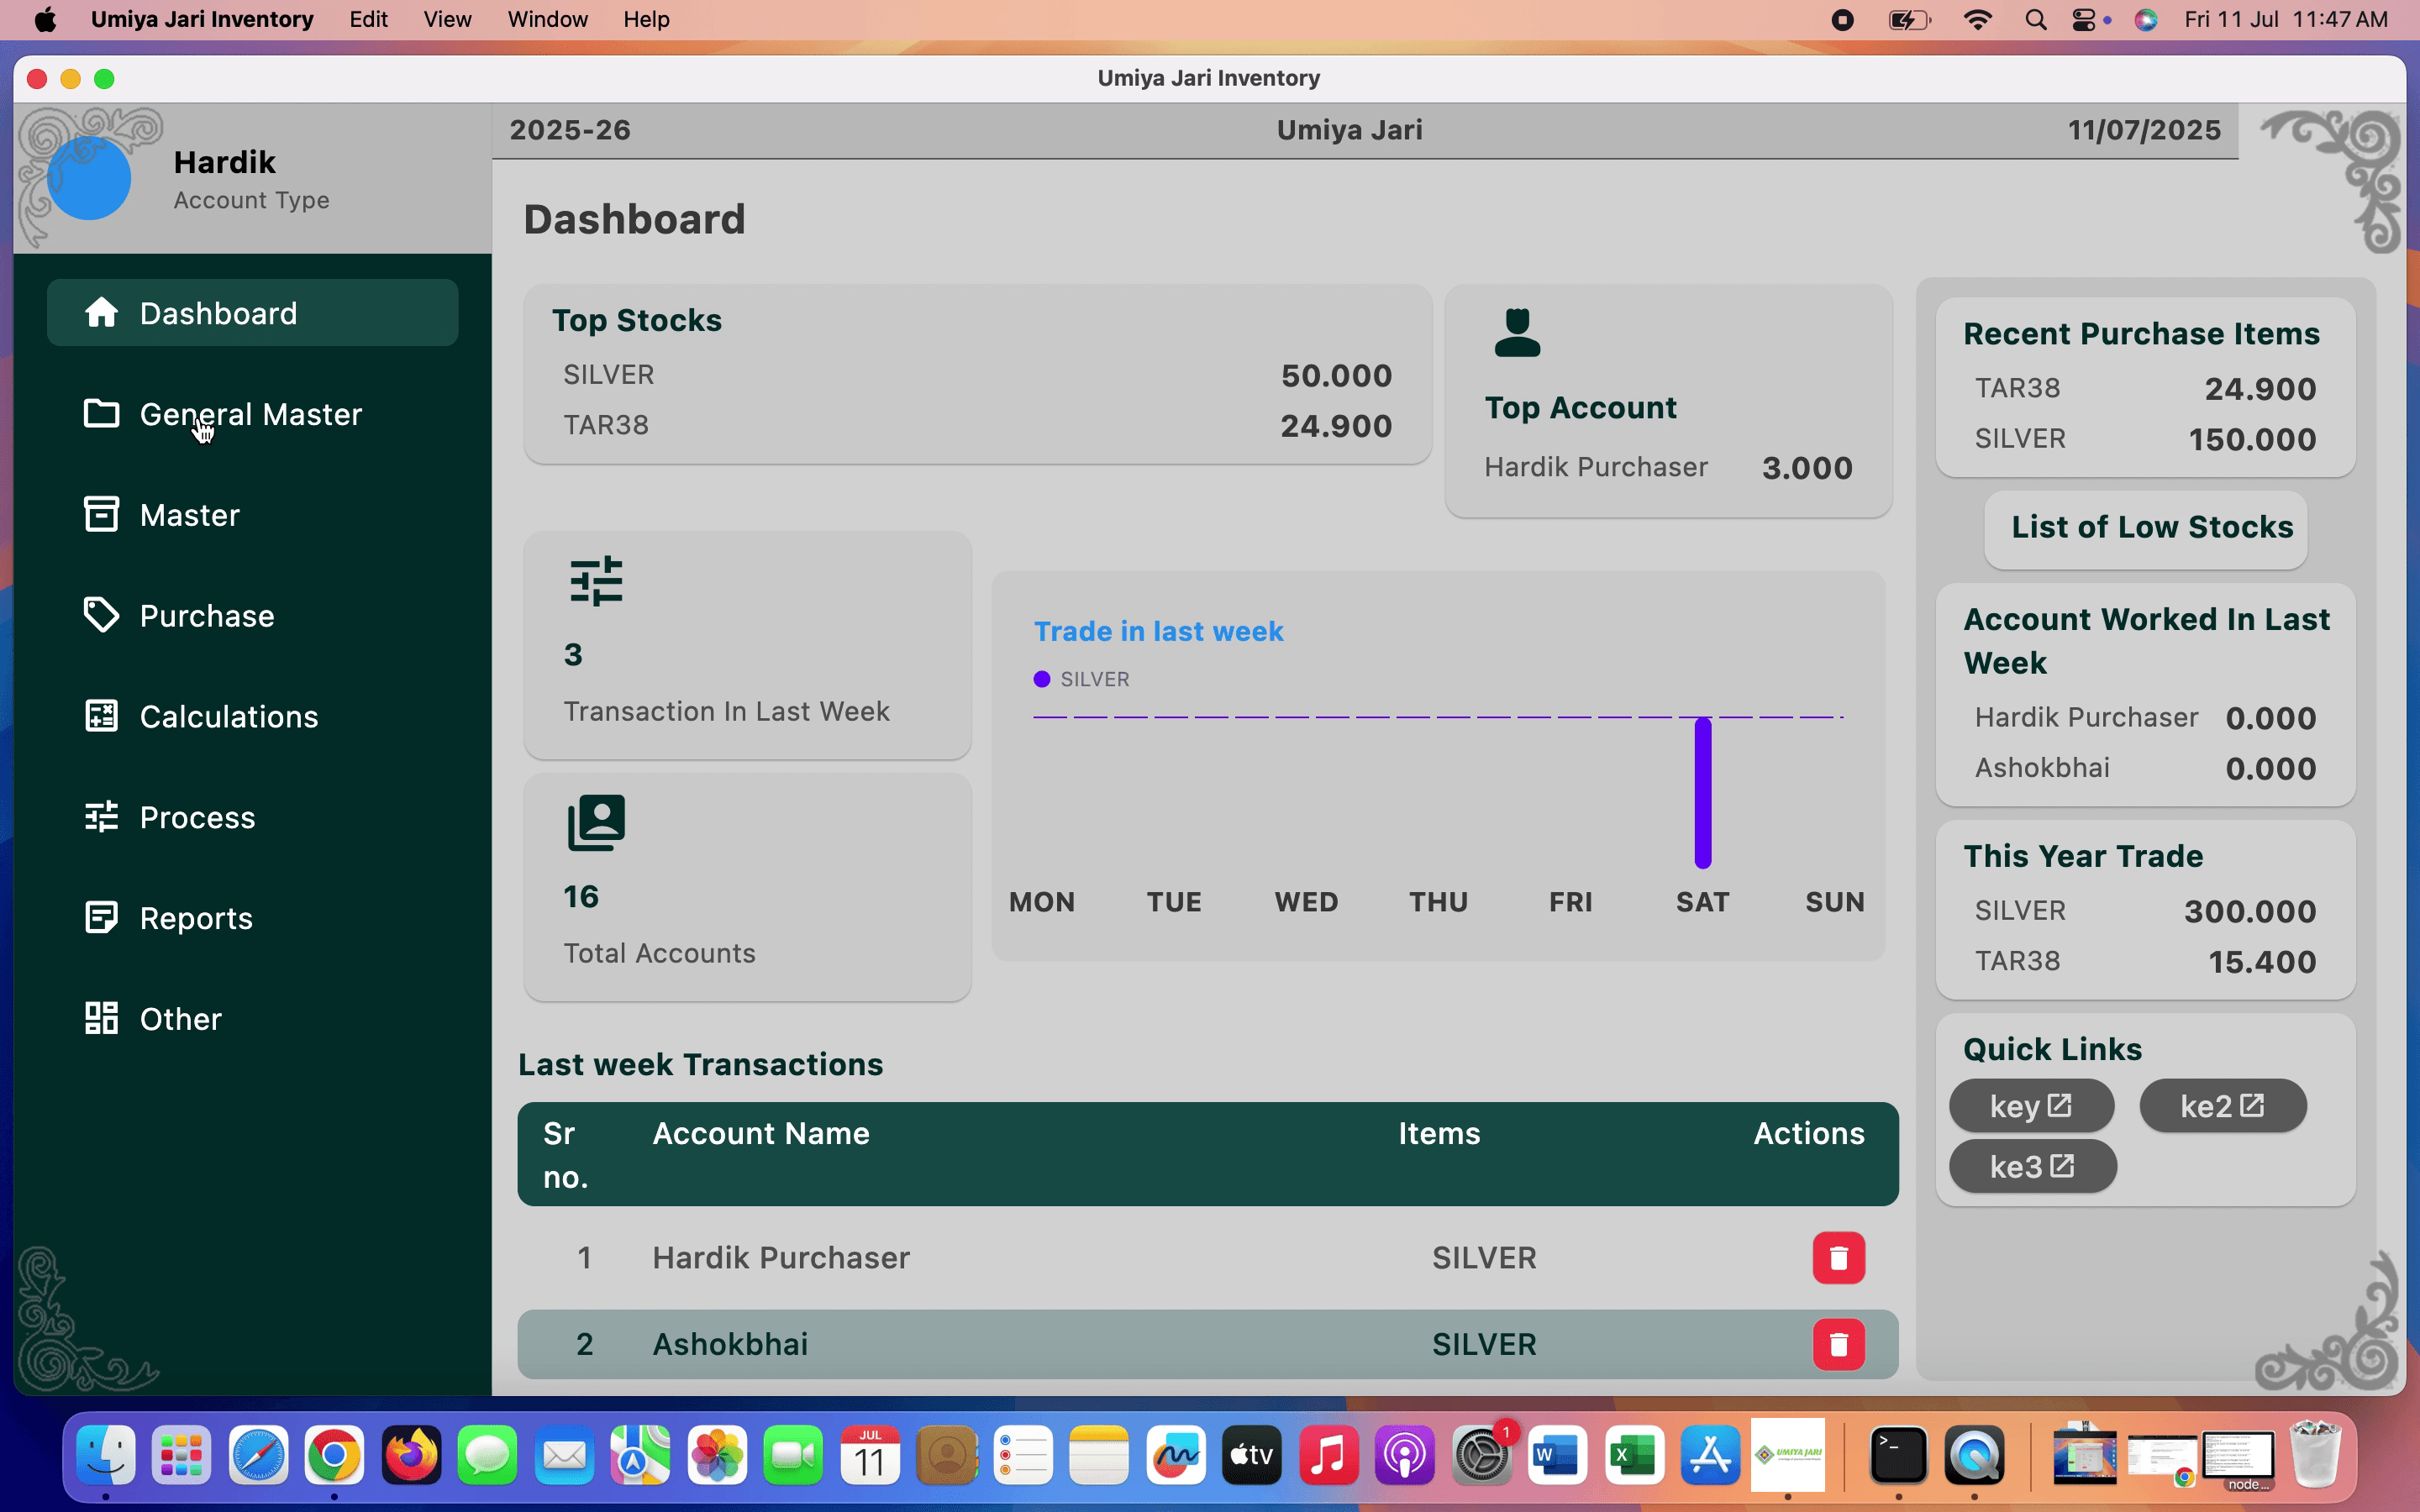Click the purple SAT bar in chart
The image size is (2420, 1512).
click(x=1702, y=792)
